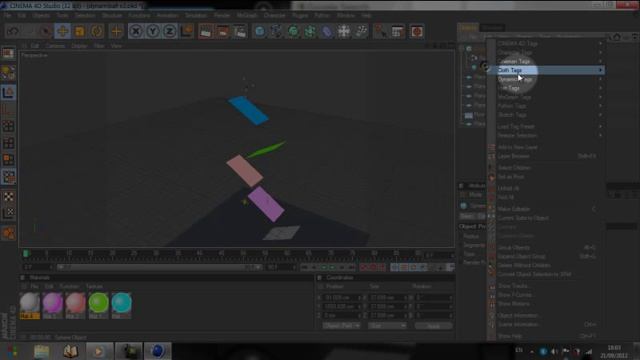Expand the Hair Tags submenu arrow
This screenshot has width=640, height=360.
pos(600,88)
